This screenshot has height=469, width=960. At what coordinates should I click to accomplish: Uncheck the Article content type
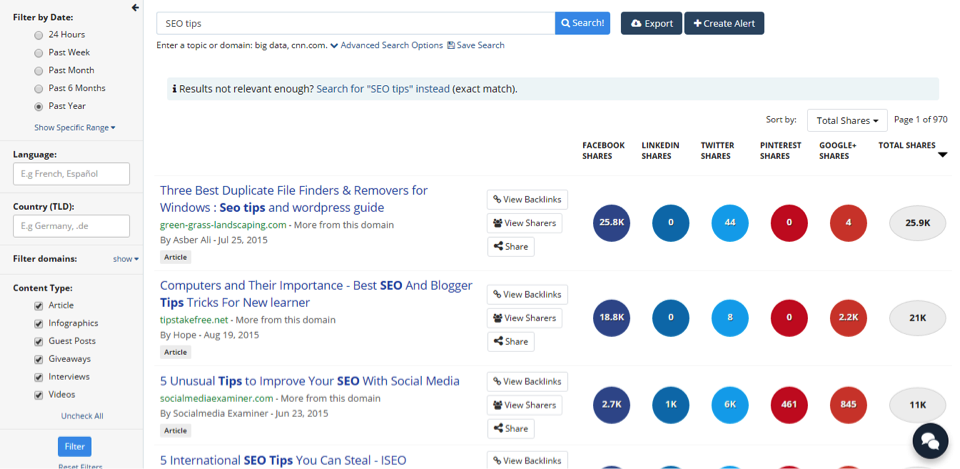pyautogui.click(x=39, y=306)
